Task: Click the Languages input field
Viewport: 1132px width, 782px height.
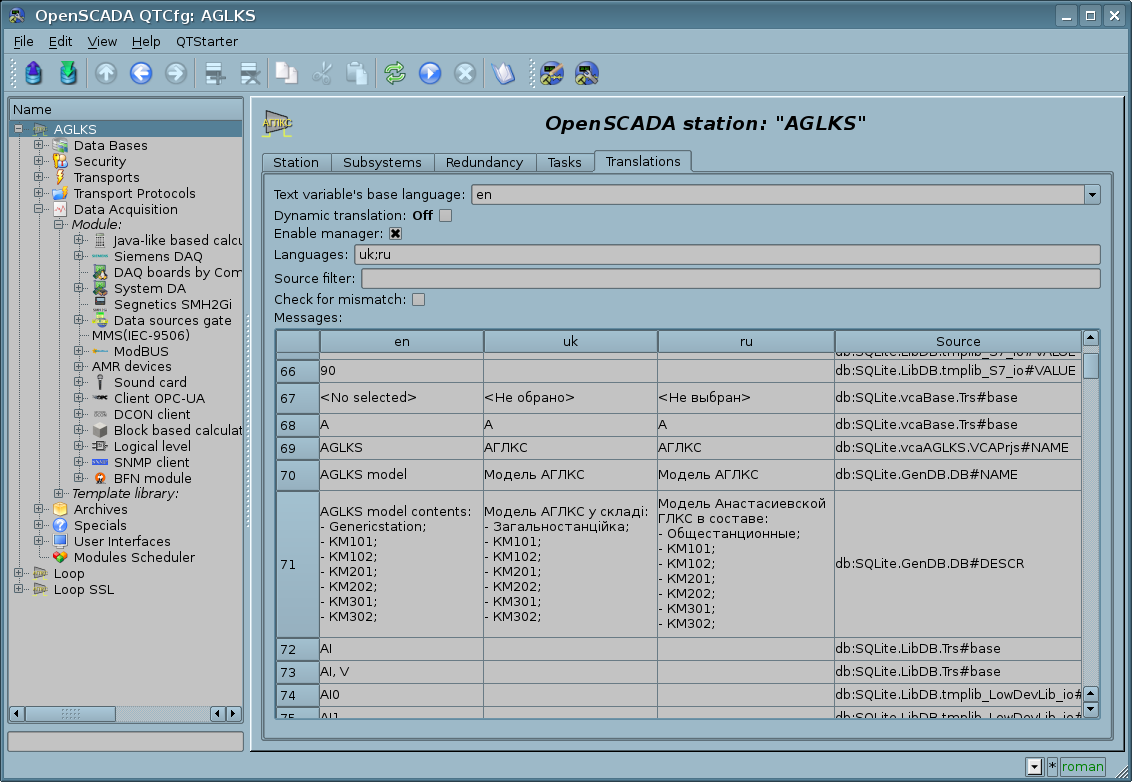Action: pyautogui.click(x=727, y=254)
